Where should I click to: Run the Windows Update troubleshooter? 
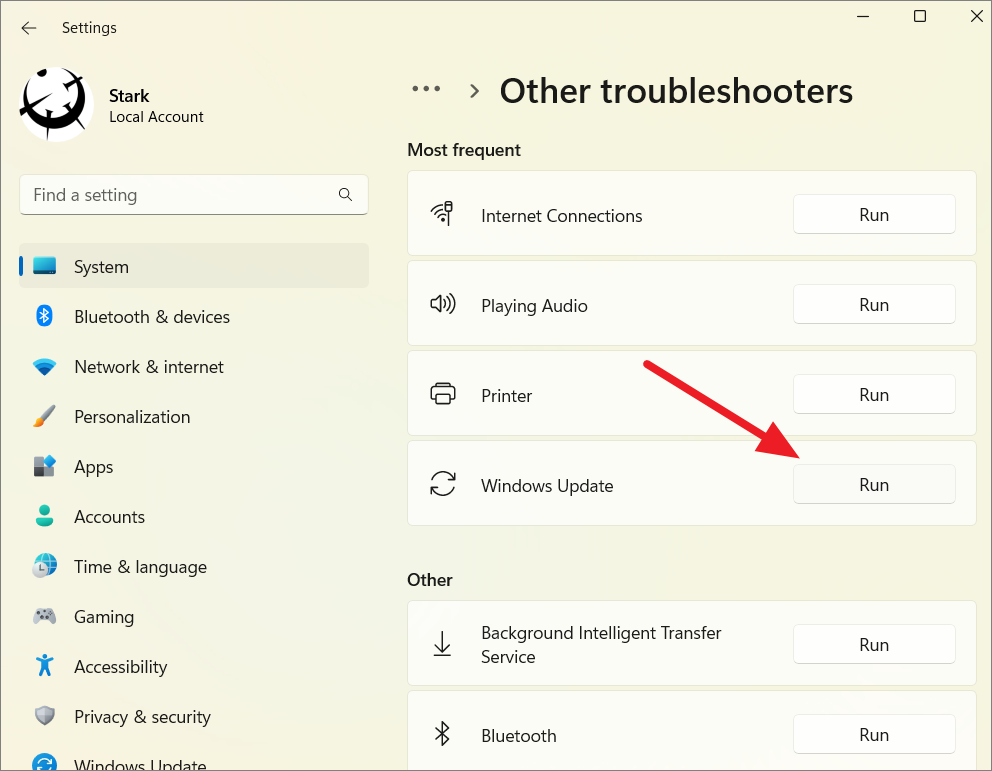tap(874, 484)
